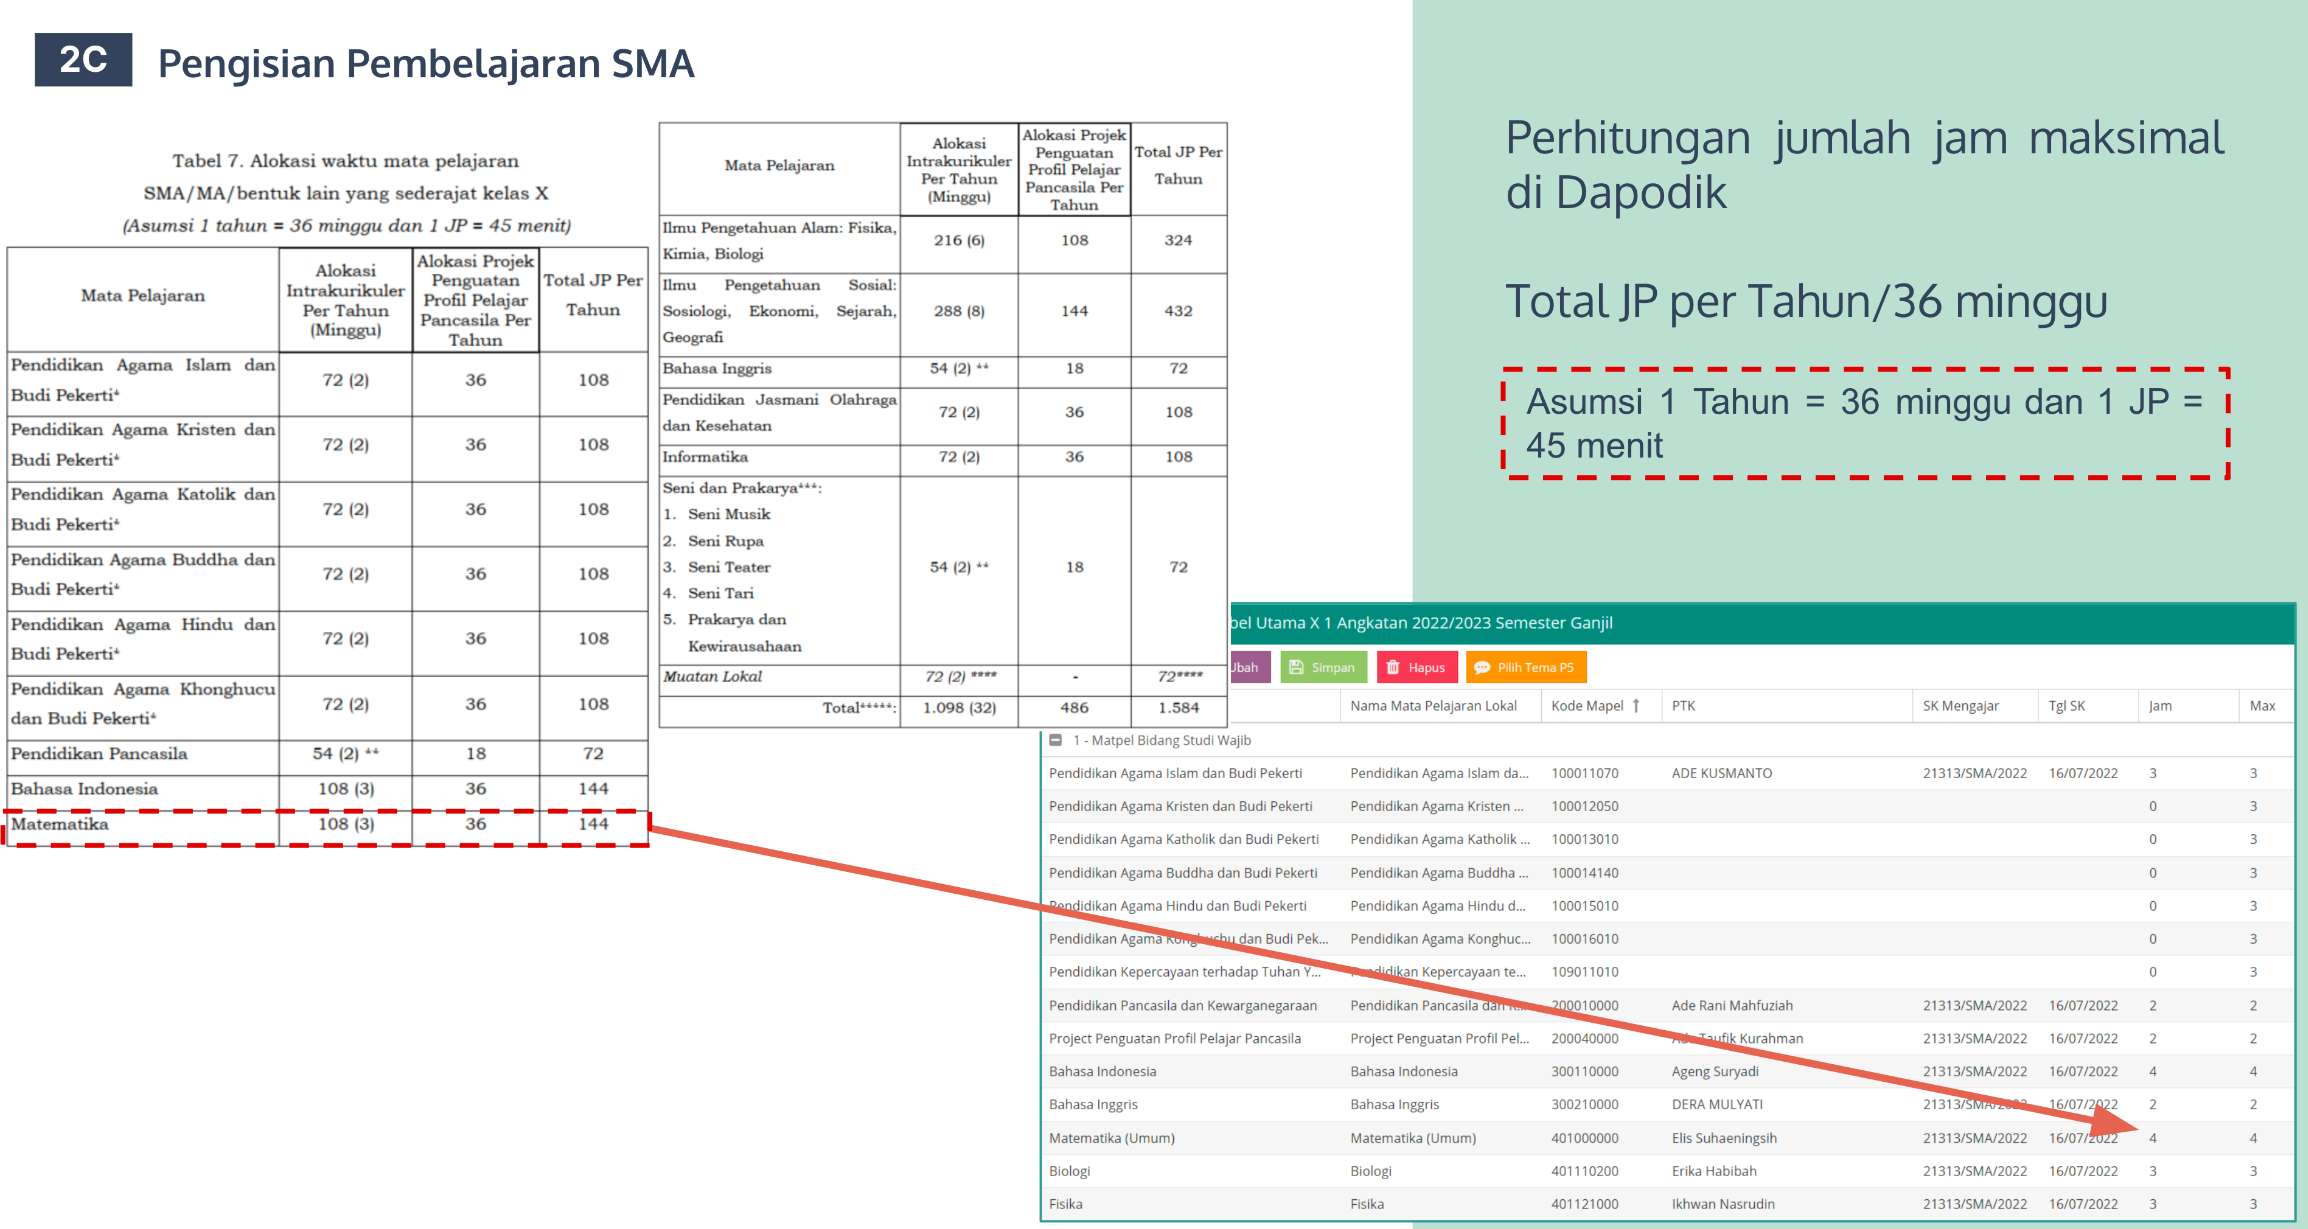2308x1229 pixels.
Task: Click the Hapus trash icon
Action: 1392,667
